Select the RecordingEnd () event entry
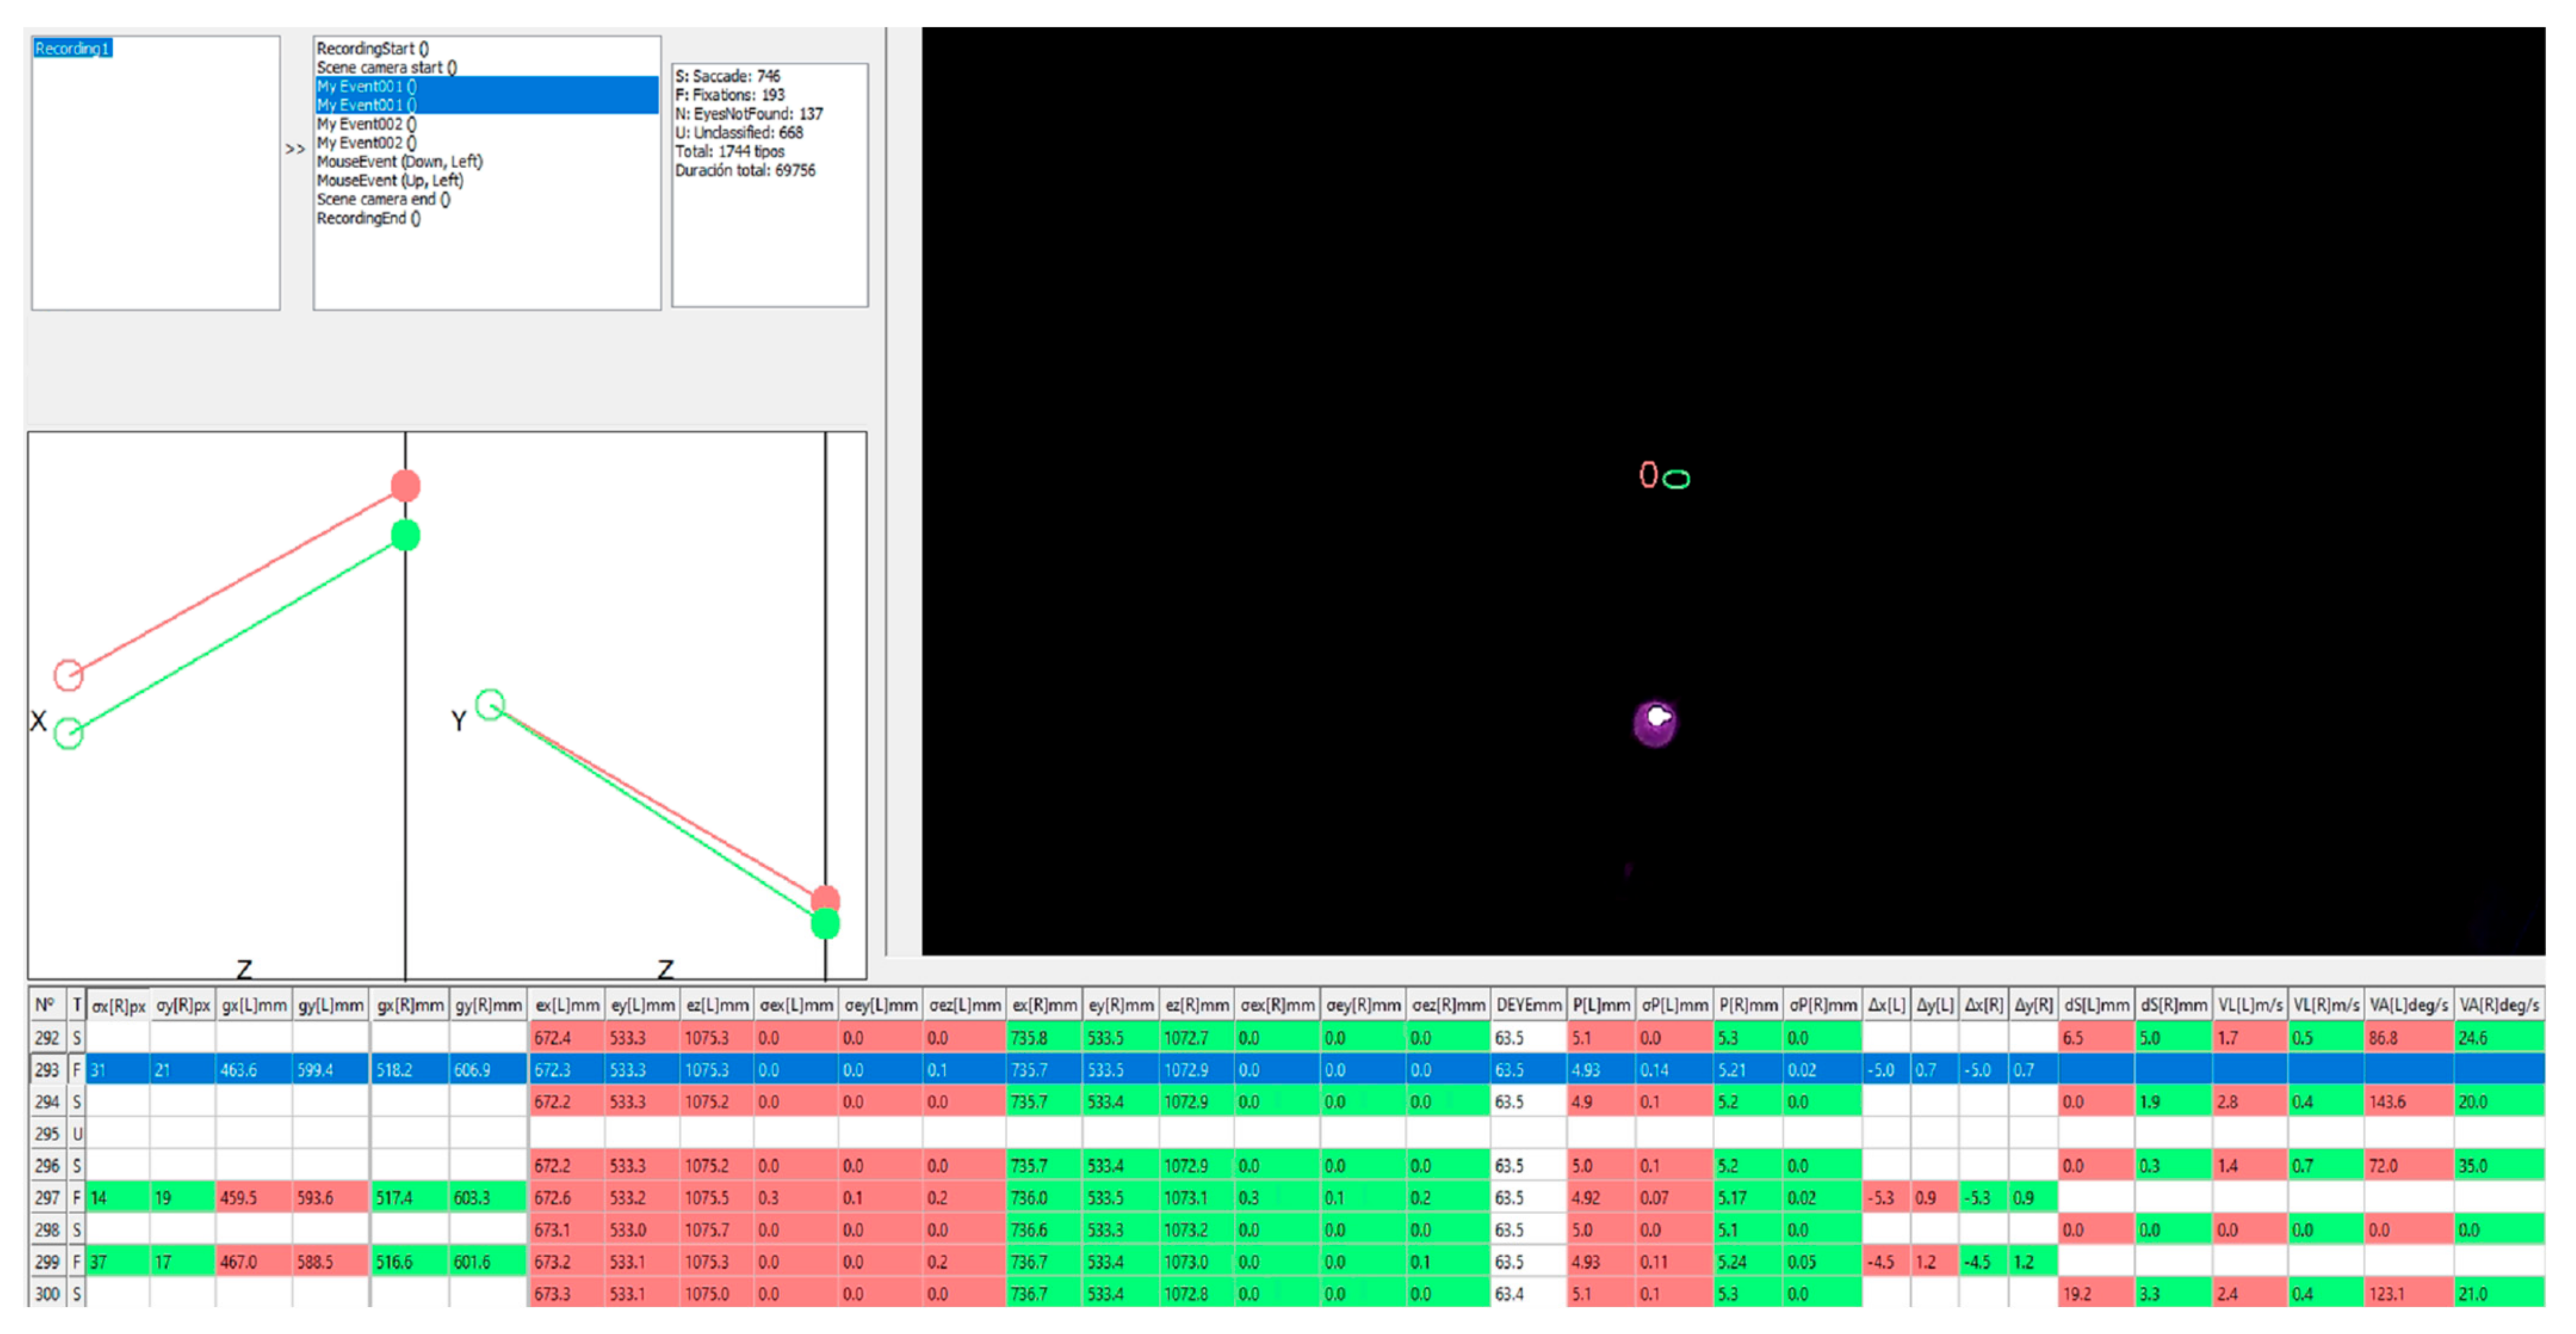Screen dimensions: 2576x1334 point(368,218)
